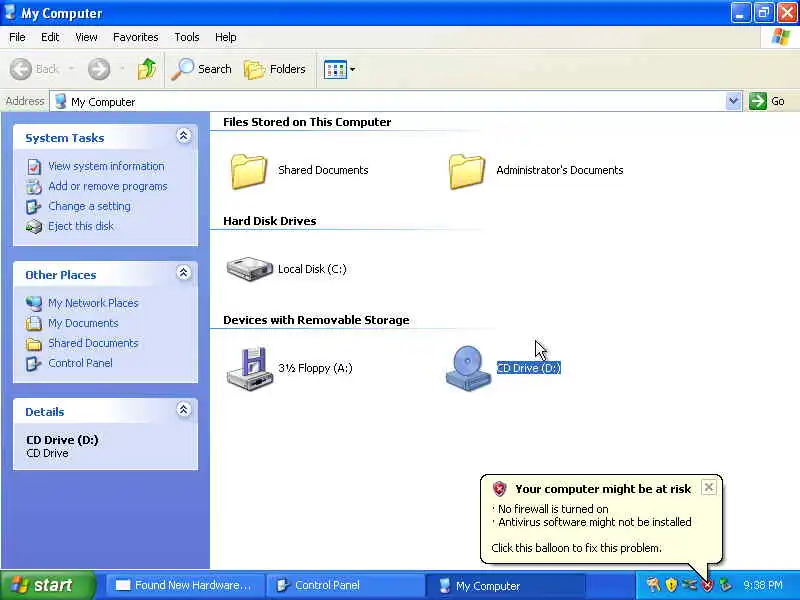The image size is (800, 600).
Task: Open the Favorites menu
Action: [x=136, y=37]
